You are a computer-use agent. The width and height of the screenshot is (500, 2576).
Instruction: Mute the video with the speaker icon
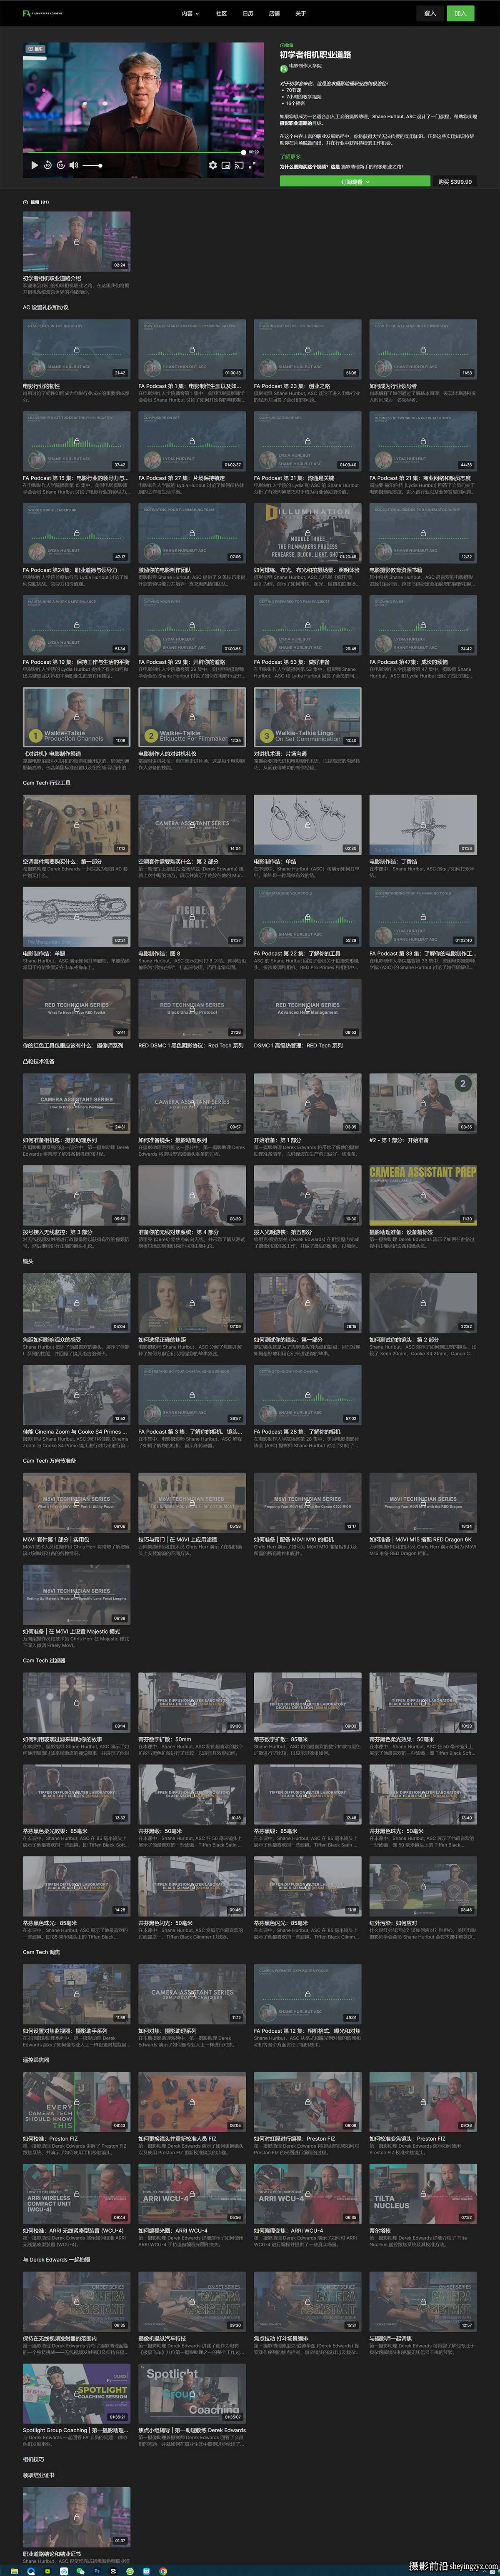pyautogui.click(x=74, y=165)
